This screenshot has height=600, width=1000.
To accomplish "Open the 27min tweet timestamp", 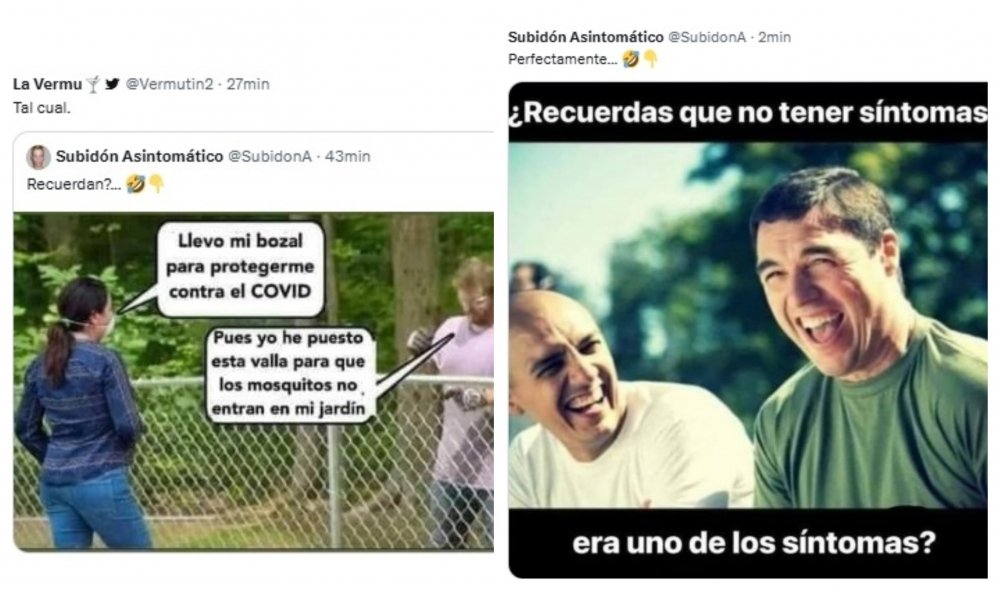I will click(x=248, y=84).
